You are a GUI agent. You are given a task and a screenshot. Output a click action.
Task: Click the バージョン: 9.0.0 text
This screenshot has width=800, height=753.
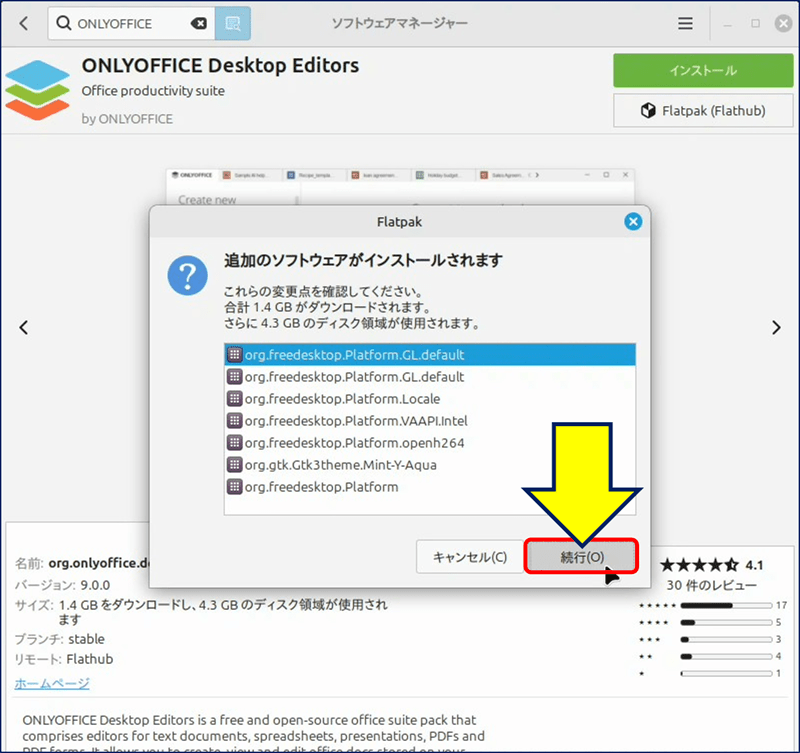pos(62,585)
